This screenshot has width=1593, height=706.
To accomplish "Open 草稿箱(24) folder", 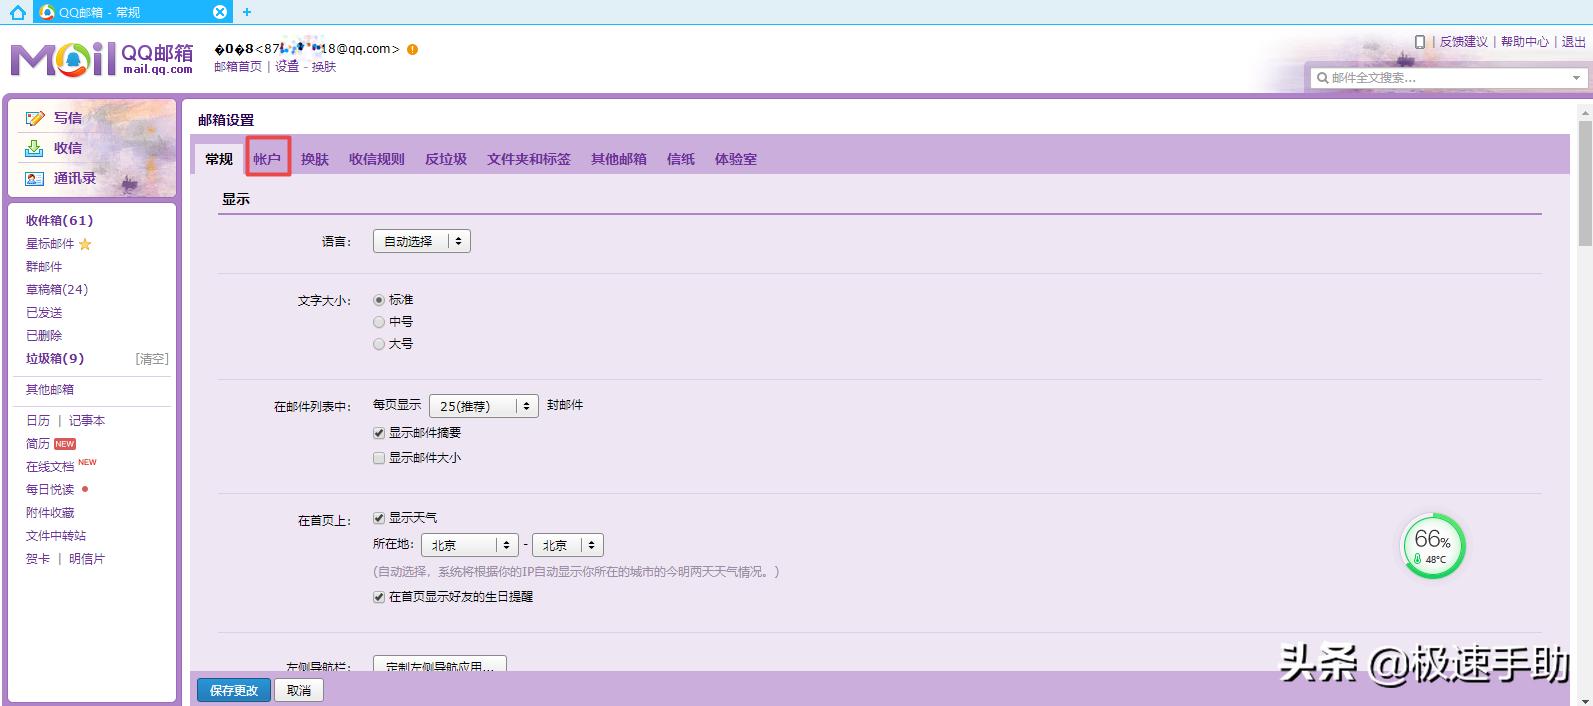I will tap(57, 290).
